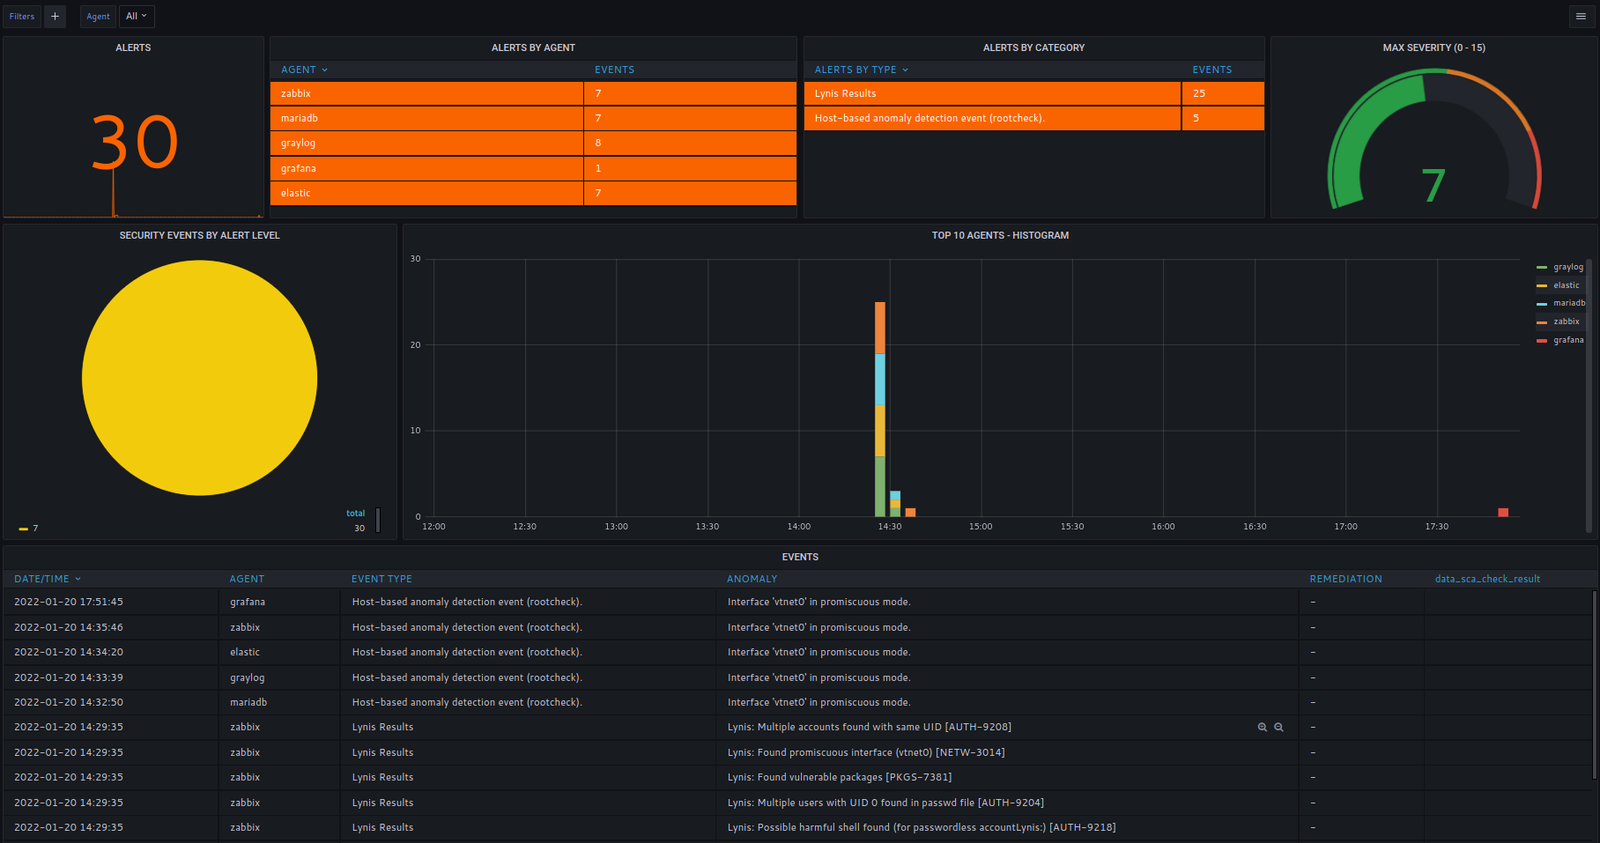Click the yellow pie chart slice

pyautogui.click(x=200, y=378)
